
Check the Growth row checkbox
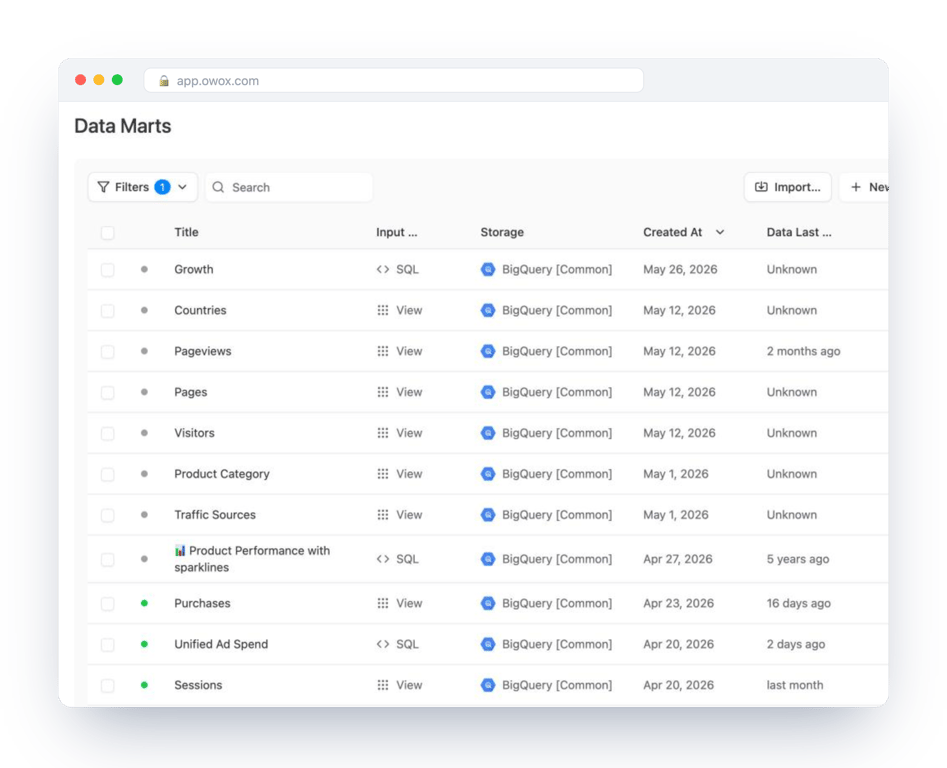click(108, 269)
